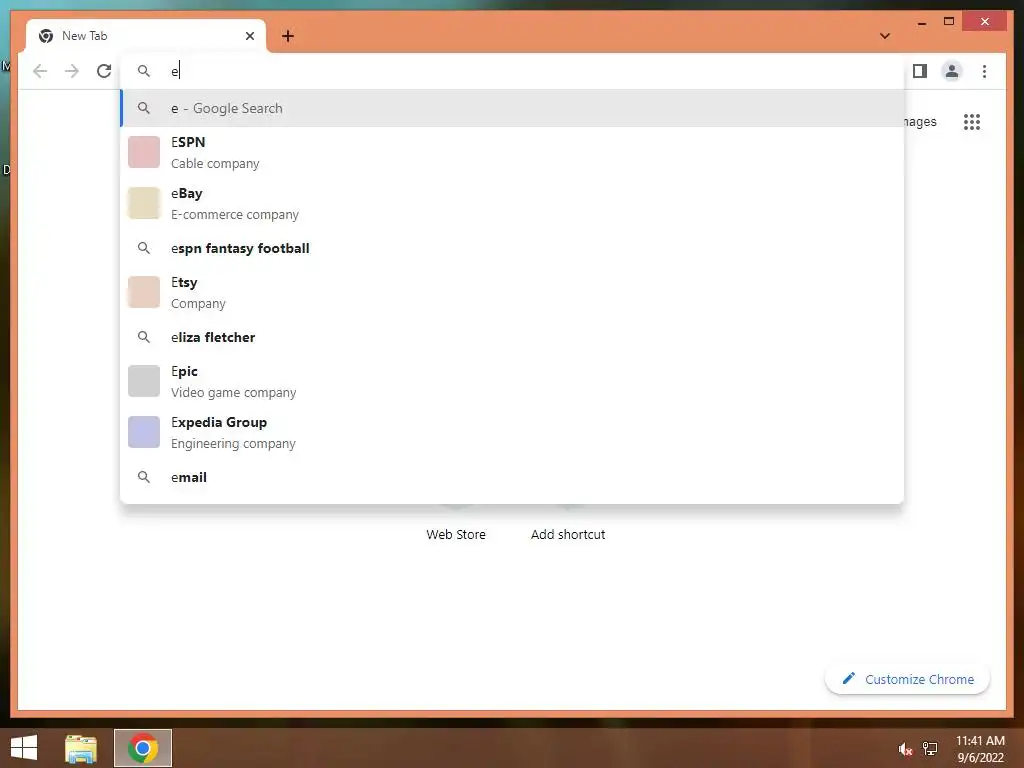
Task: Click magnifier icon beside 'eliza fletcher'
Action: point(144,337)
